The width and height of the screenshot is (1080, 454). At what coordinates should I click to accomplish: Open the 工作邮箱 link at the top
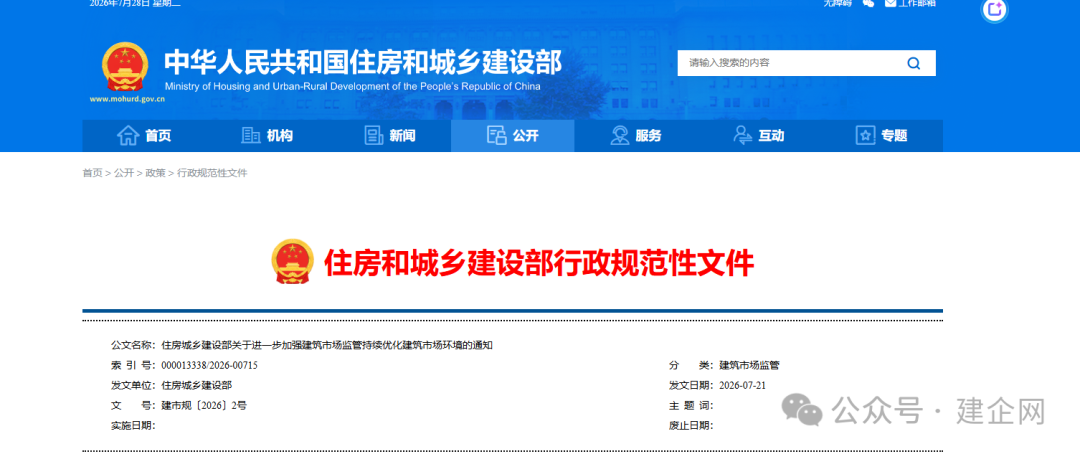[910, 3]
